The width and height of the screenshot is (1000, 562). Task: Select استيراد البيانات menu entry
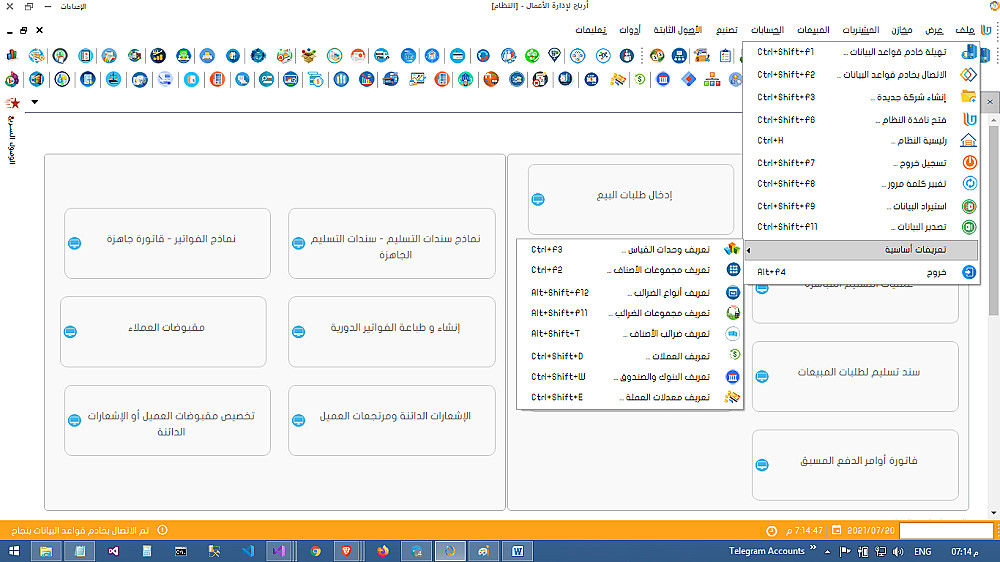click(861, 206)
